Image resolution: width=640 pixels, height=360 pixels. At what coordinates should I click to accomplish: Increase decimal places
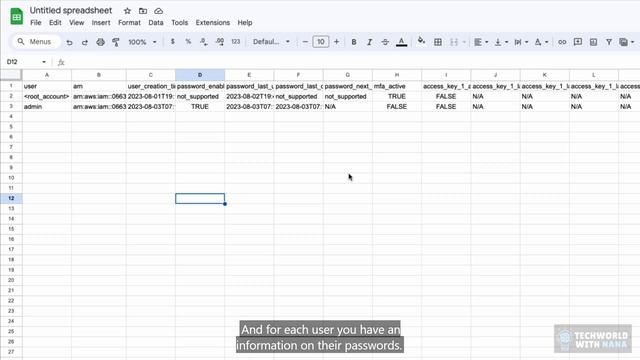220,42
